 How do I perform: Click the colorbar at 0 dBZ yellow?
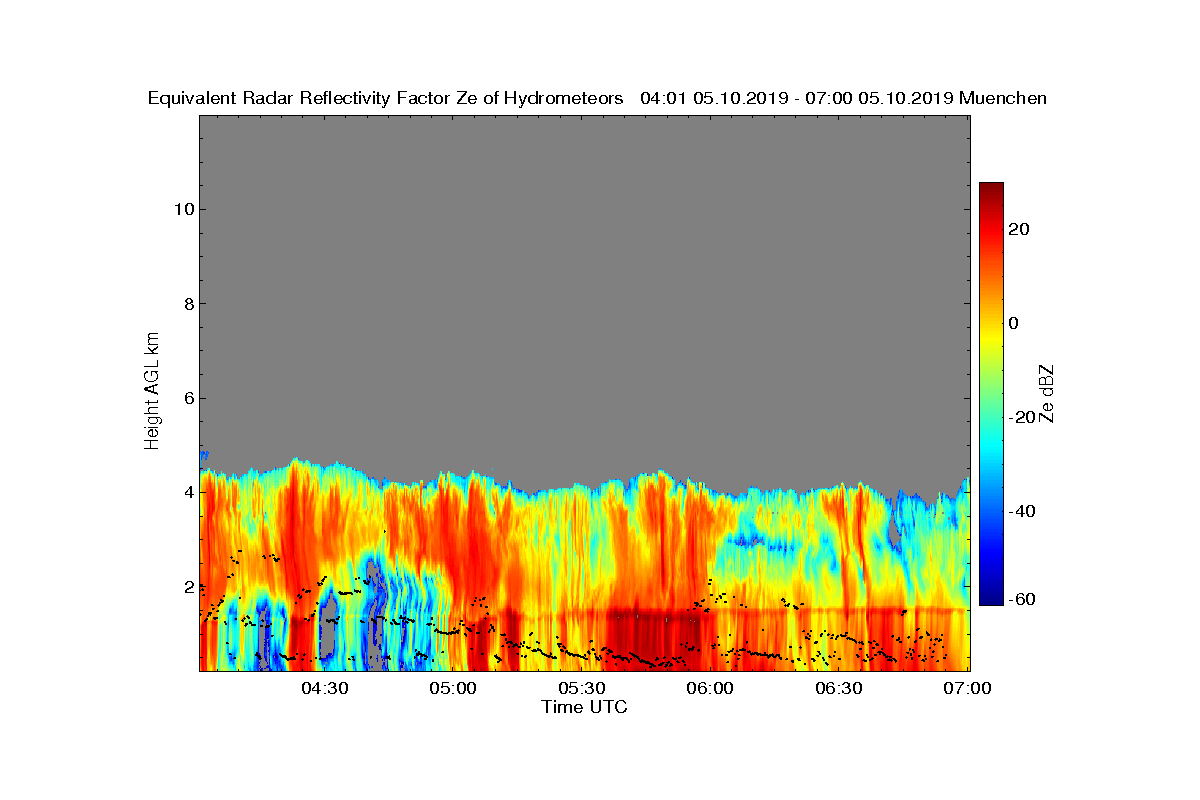pos(991,323)
